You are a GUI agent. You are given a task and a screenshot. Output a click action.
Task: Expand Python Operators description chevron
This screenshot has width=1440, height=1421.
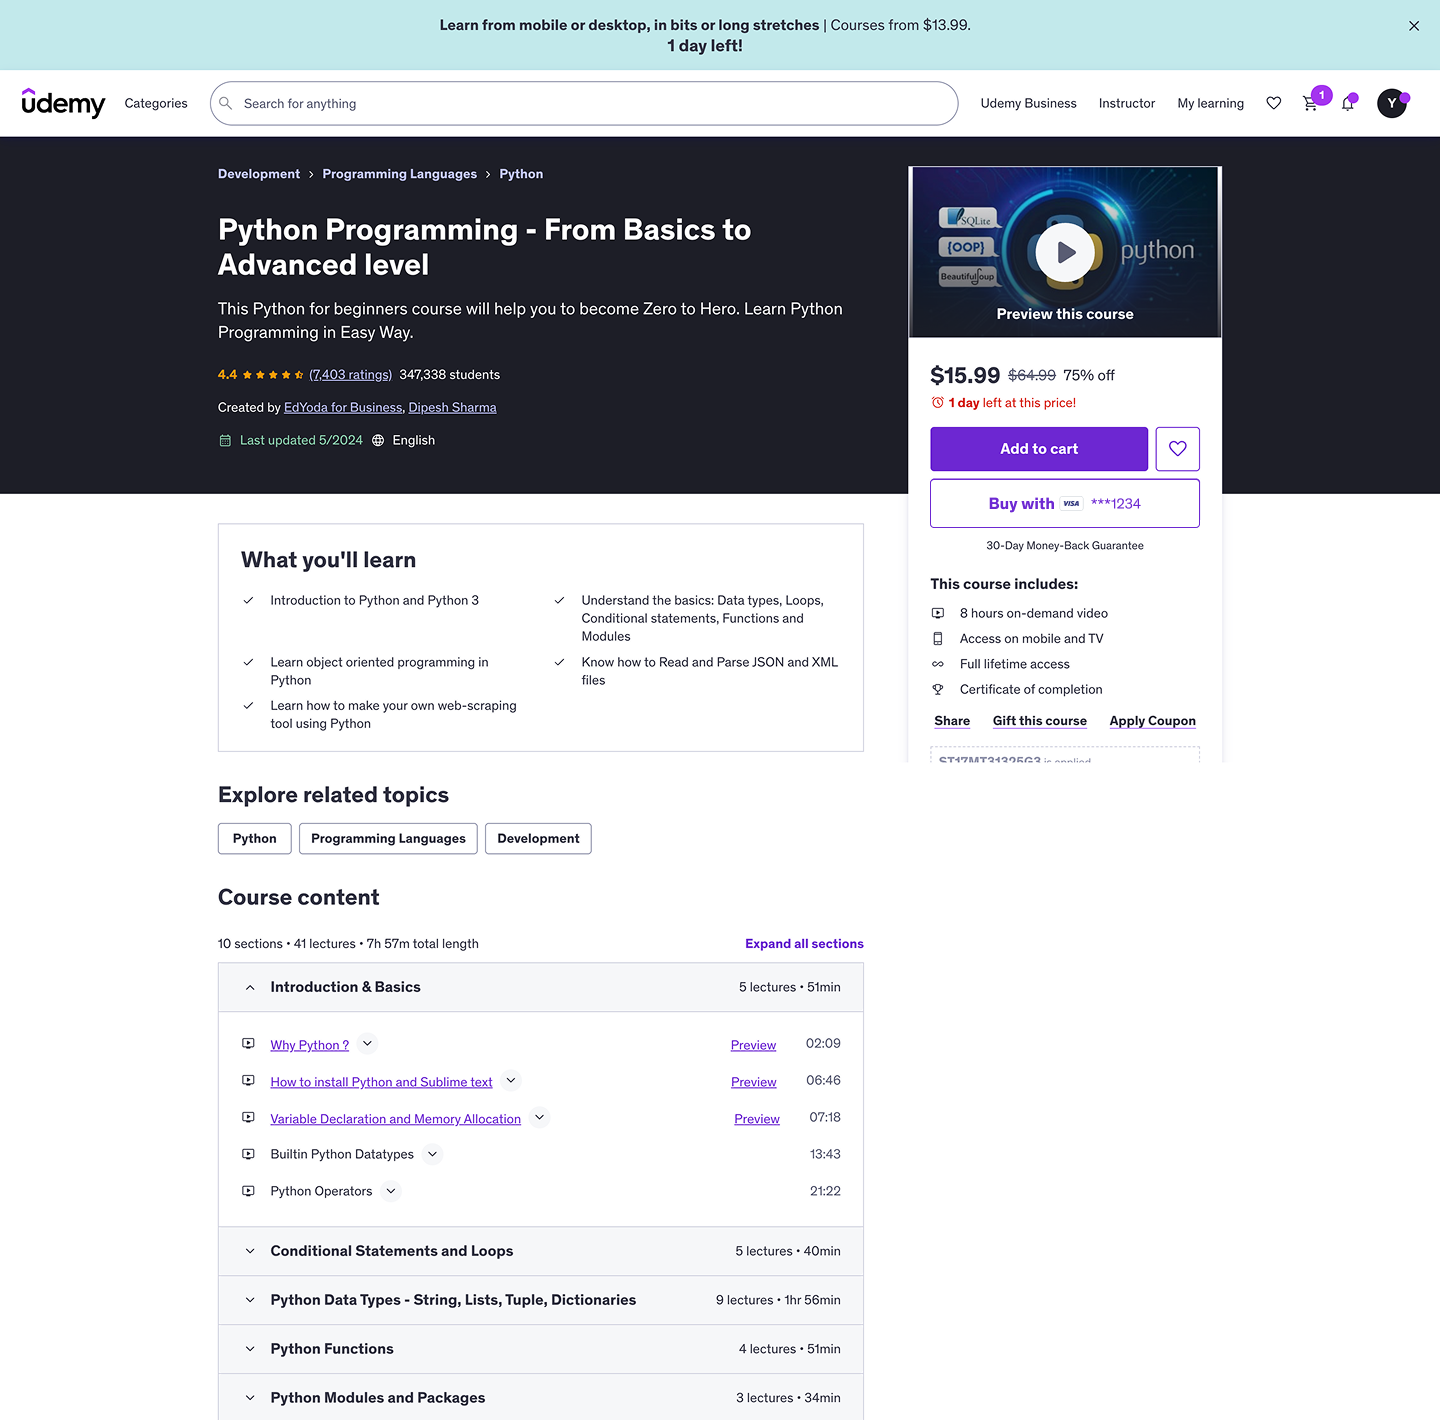(391, 1191)
